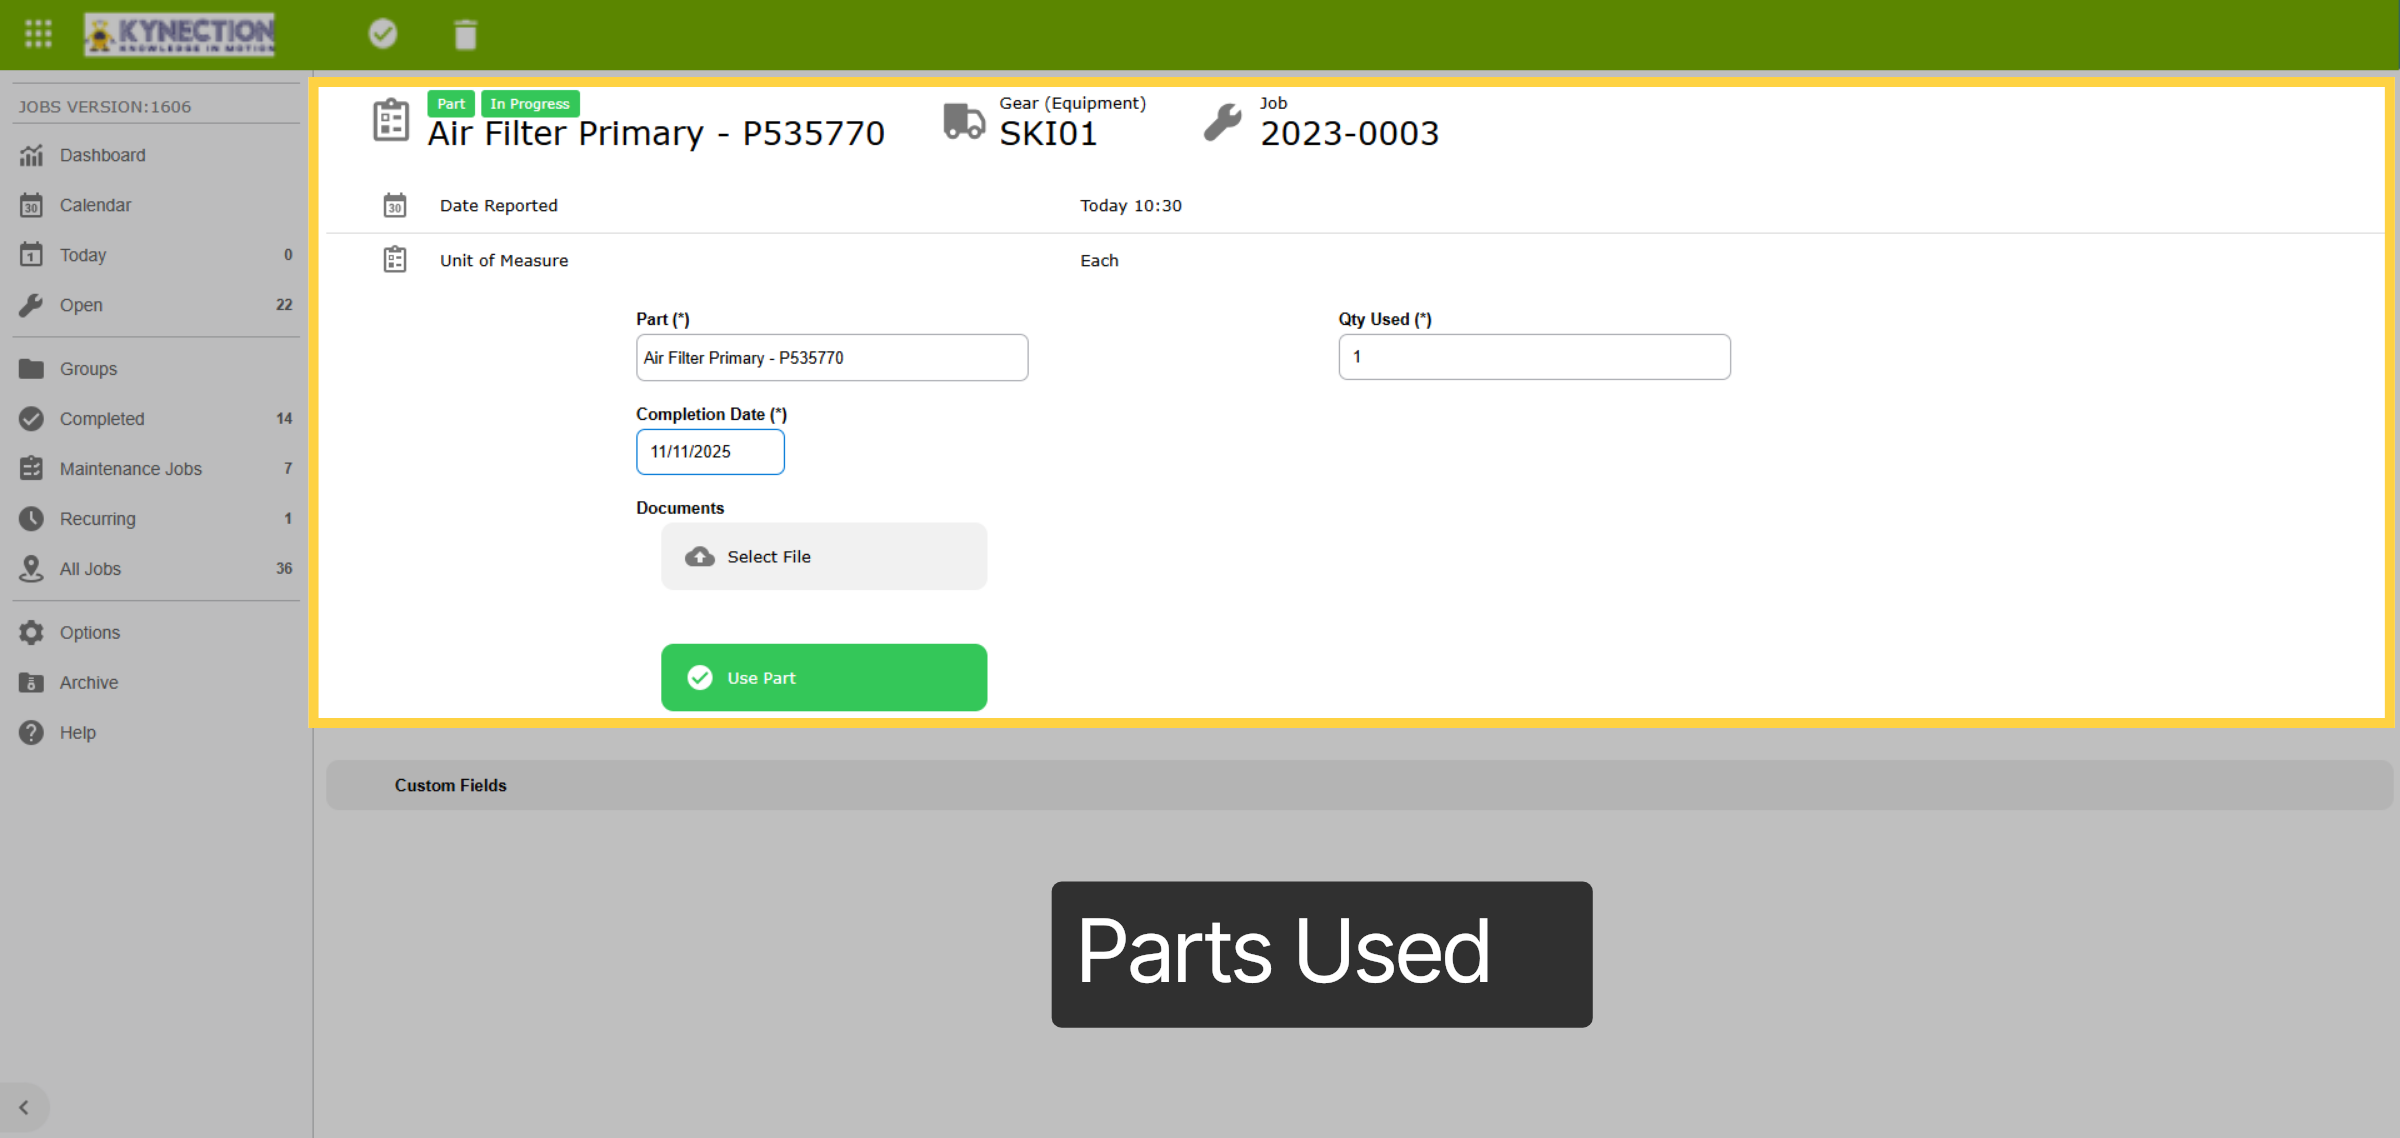View Completed jobs
The width and height of the screenshot is (2400, 1138).
pyautogui.click(x=156, y=419)
